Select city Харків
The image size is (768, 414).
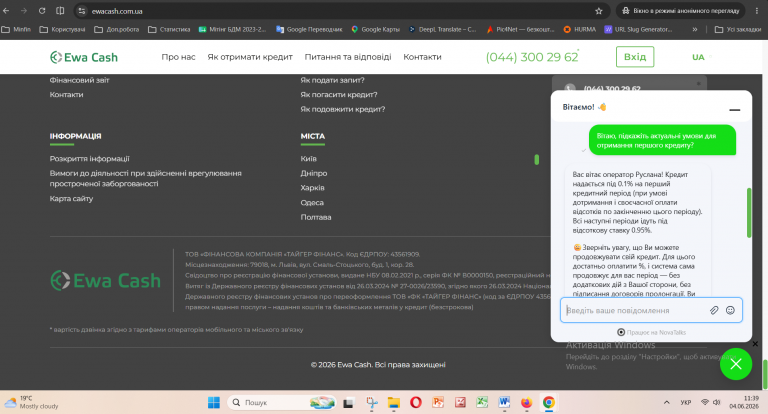coord(312,188)
